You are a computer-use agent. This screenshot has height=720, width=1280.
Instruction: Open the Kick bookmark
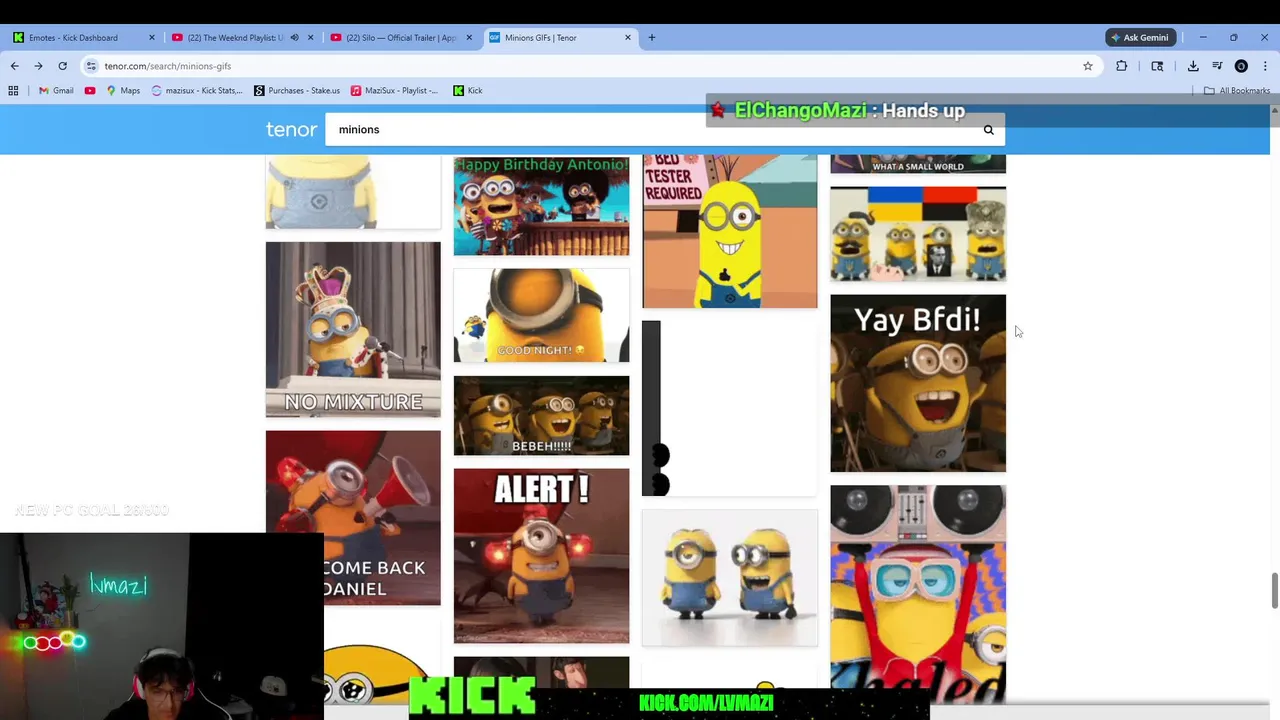point(468,90)
